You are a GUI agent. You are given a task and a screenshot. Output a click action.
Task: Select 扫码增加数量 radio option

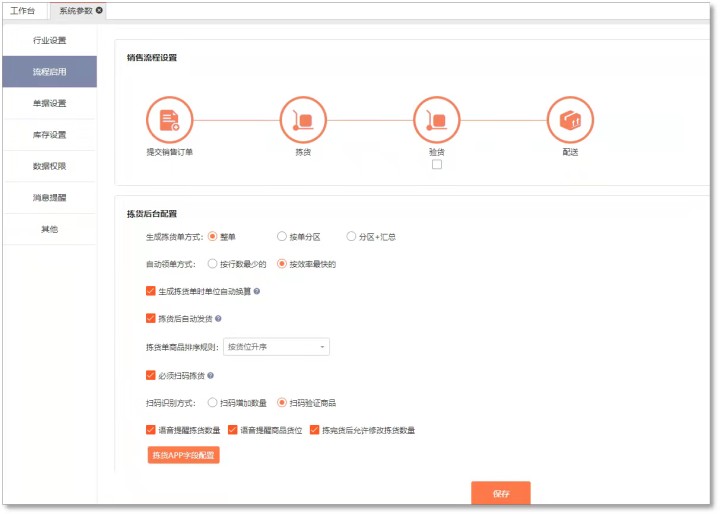tap(212, 403)
